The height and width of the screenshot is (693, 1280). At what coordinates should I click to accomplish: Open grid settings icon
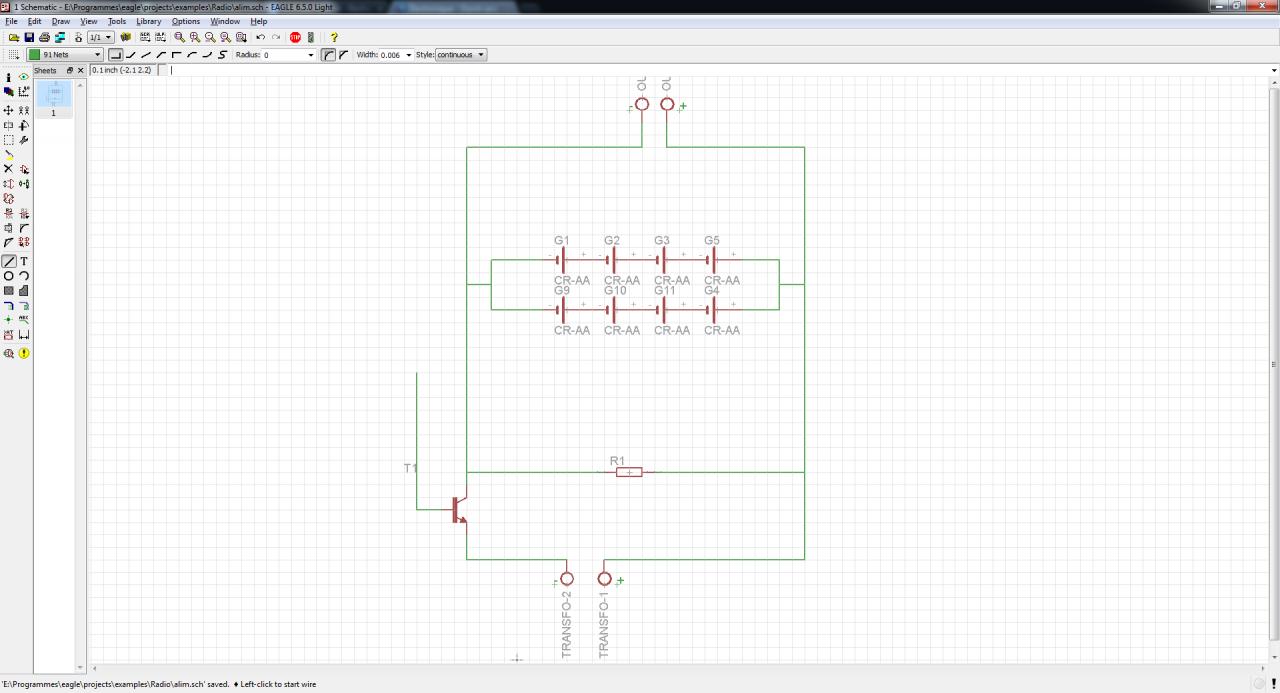click(x=14, y=54)
